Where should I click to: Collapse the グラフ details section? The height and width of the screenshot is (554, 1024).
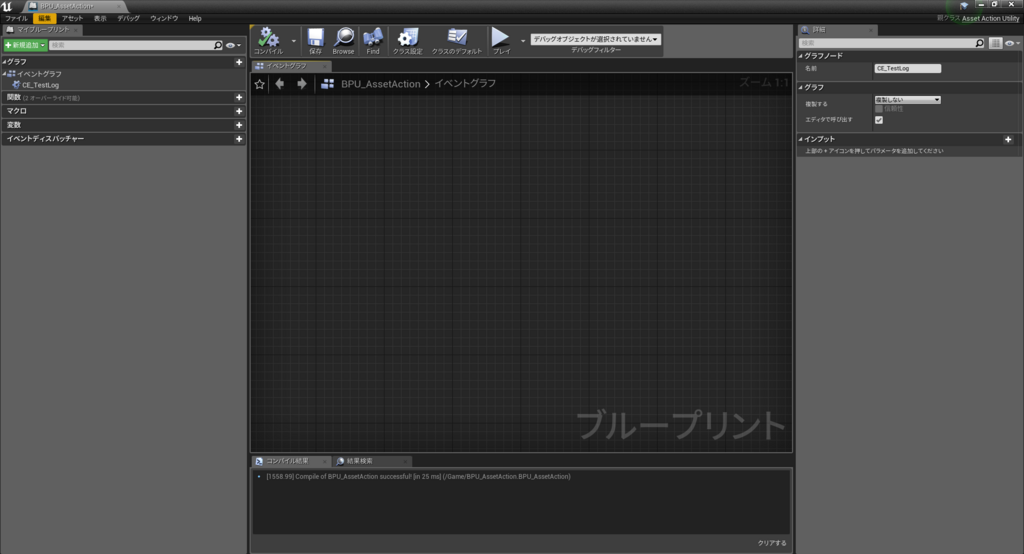tap(801, 88)
